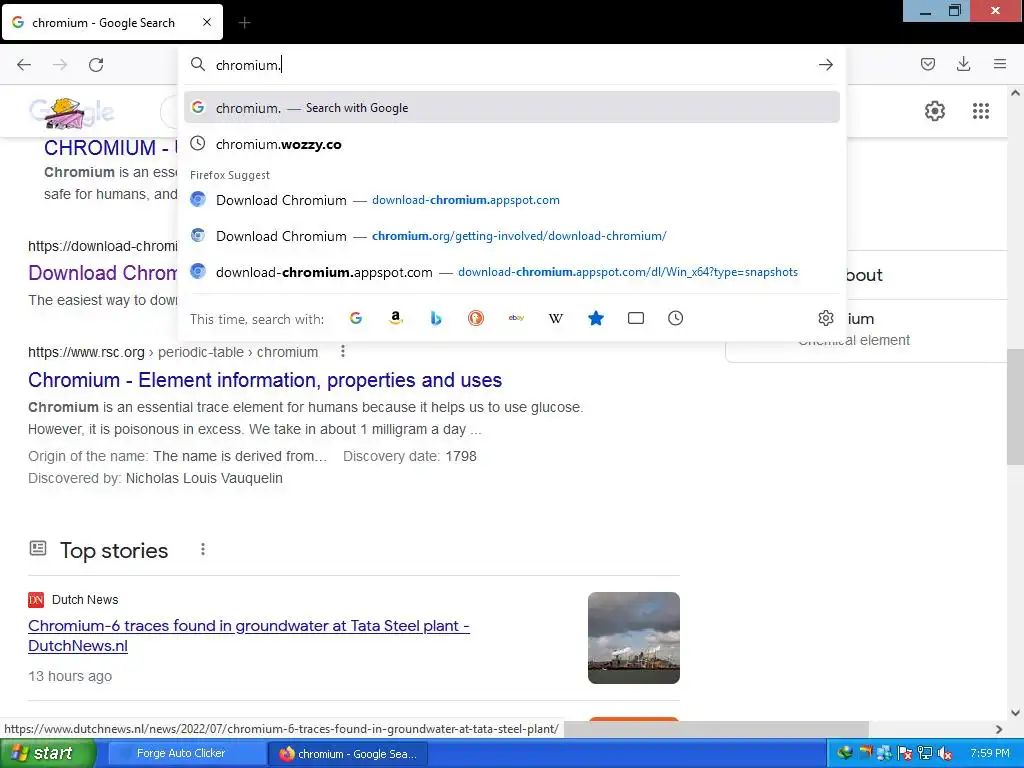1024x768 pixels.
Task: Search bookmarks using the star icon
Action: (x=596, y=318)
